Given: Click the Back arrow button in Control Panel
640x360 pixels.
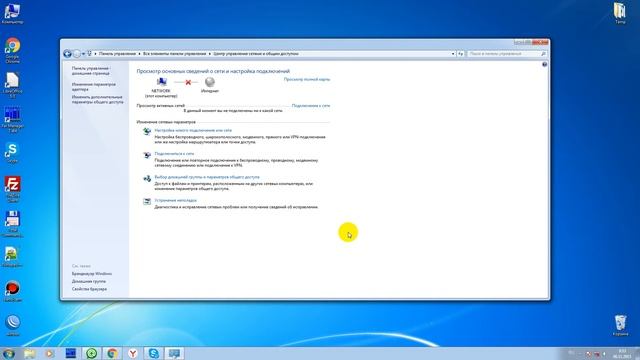Looking at the screenshot, I should 67,53.
